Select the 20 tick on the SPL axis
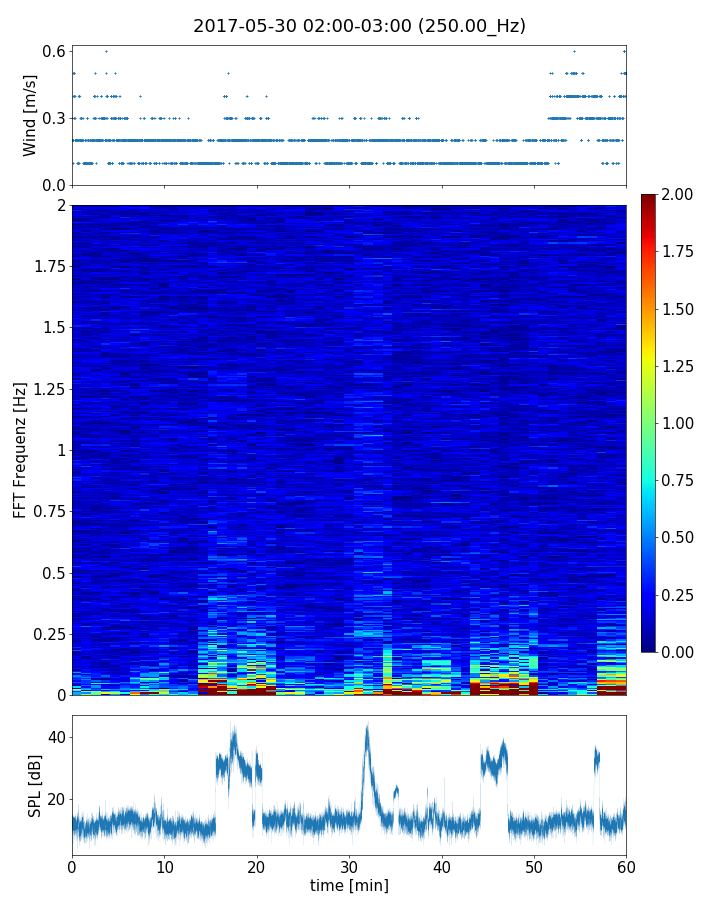 54,799
